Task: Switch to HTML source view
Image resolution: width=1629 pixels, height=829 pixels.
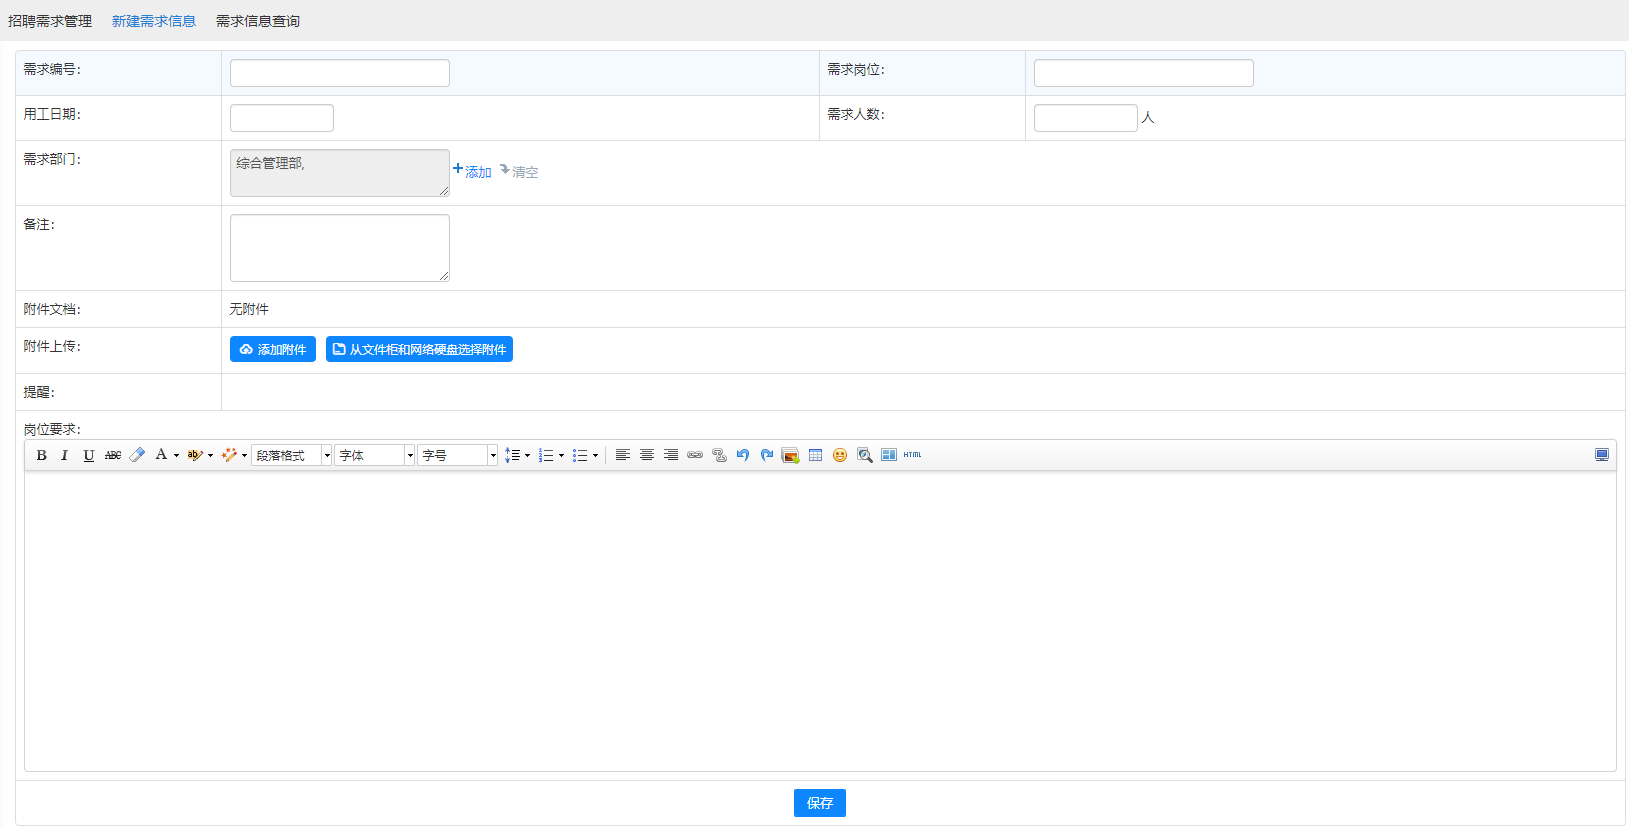Action: pyautogui.click(x=912, y=455)
